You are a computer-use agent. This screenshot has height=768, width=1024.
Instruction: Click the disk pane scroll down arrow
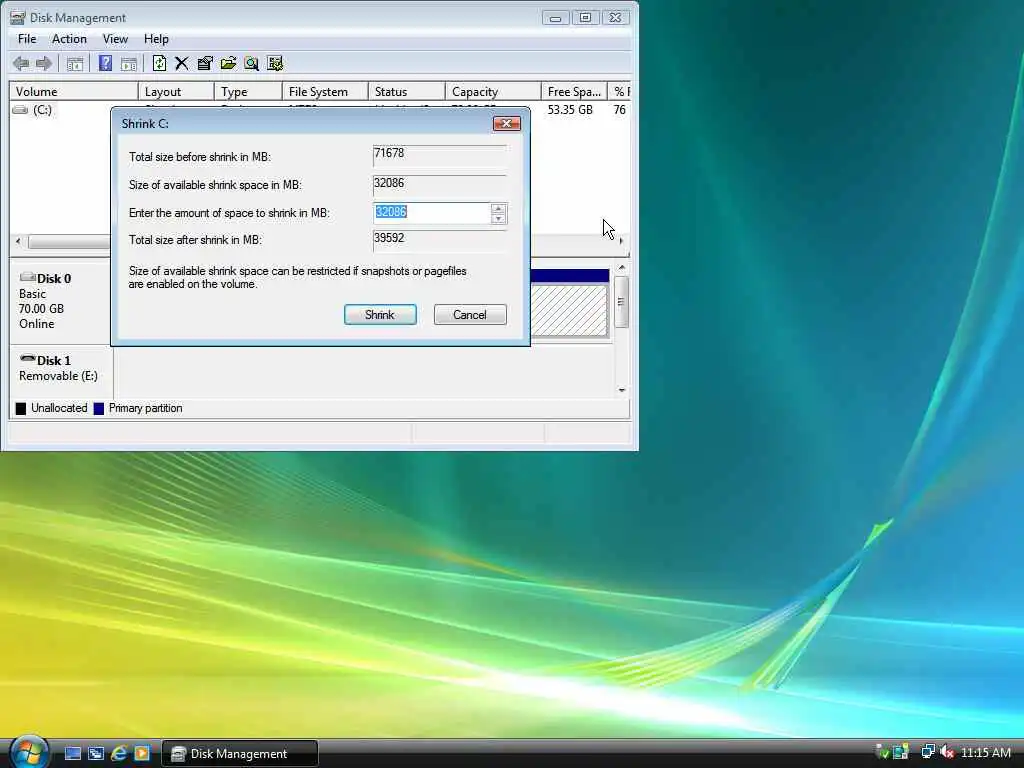click(x=622, y=390)
